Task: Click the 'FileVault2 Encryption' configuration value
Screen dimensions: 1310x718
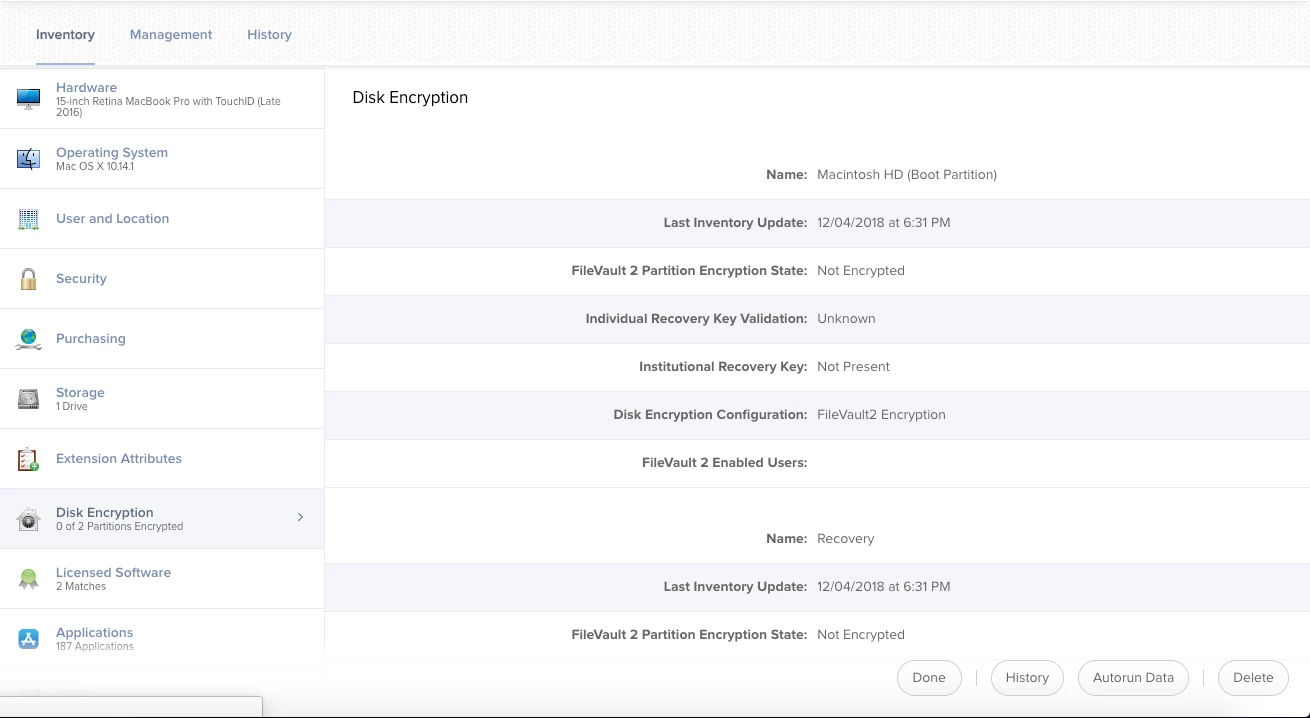Action: [x=881, y=414]
